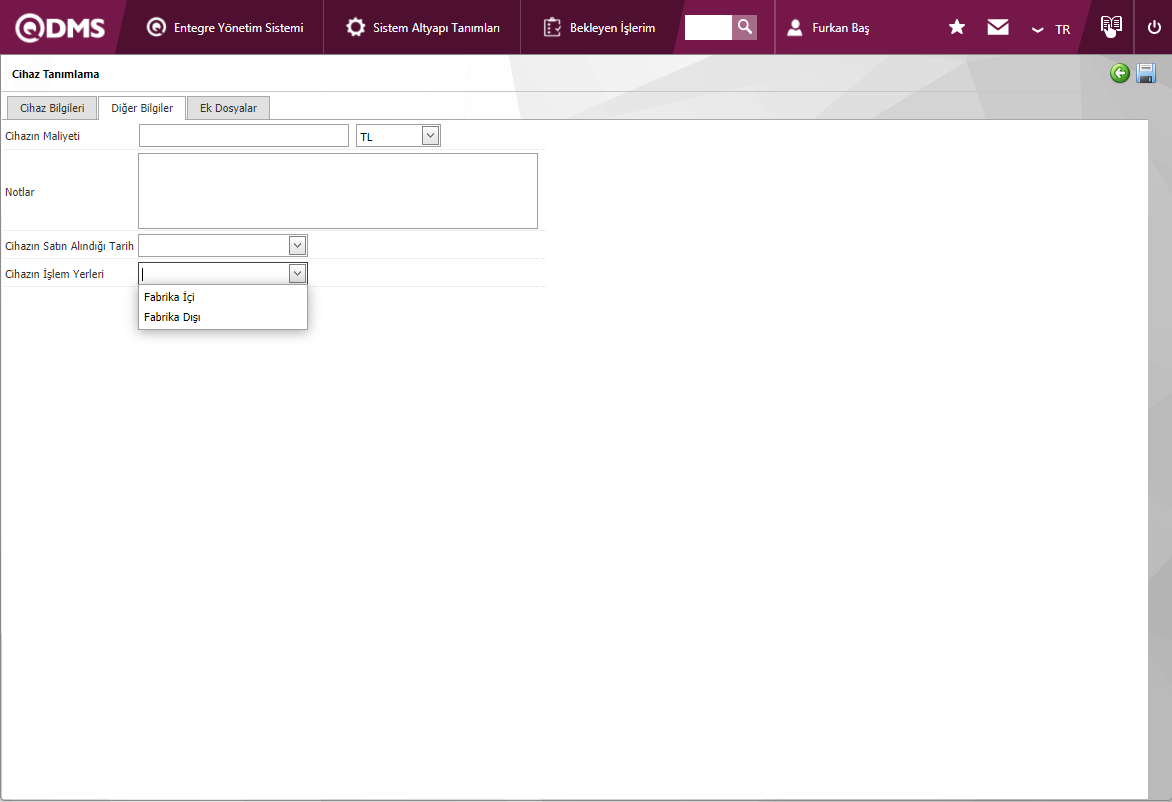Screen dimensions: 1172x802
Task: Open favorites star icon in header
Action: coord(957,28)
